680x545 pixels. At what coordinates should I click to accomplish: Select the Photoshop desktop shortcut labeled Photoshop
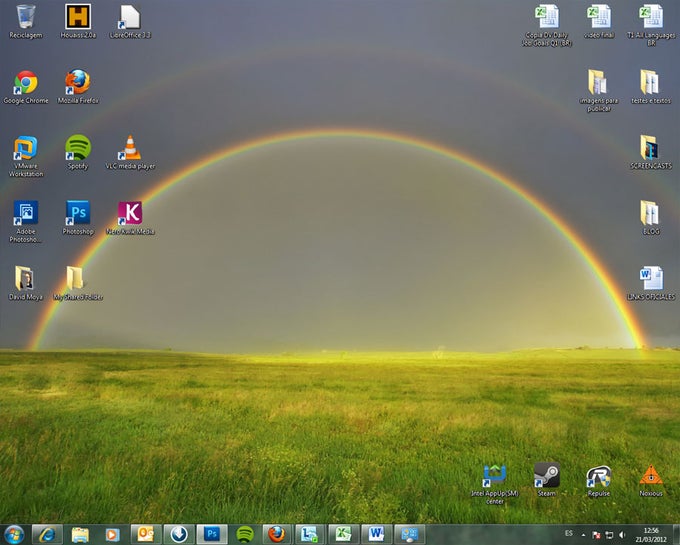pos(78,218)
